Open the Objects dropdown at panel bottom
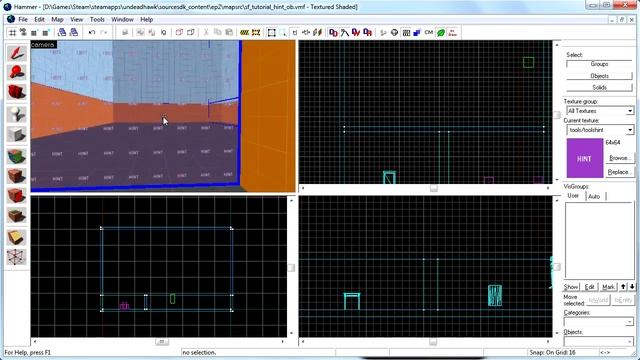The width and height of the screenshot is (640, 360). click(598, 341)
